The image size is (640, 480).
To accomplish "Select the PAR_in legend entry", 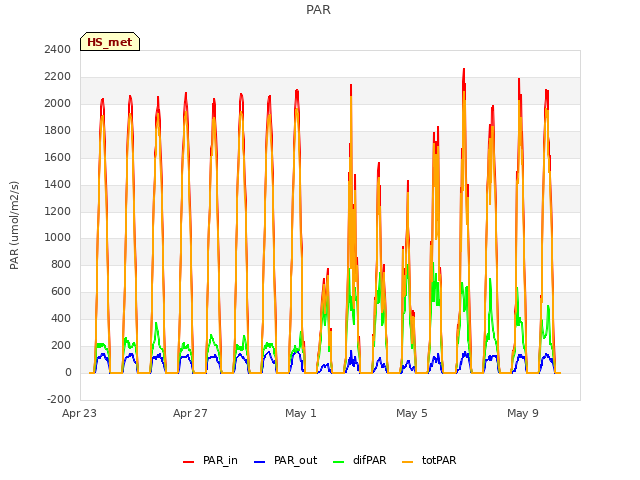I will [210, 460].
